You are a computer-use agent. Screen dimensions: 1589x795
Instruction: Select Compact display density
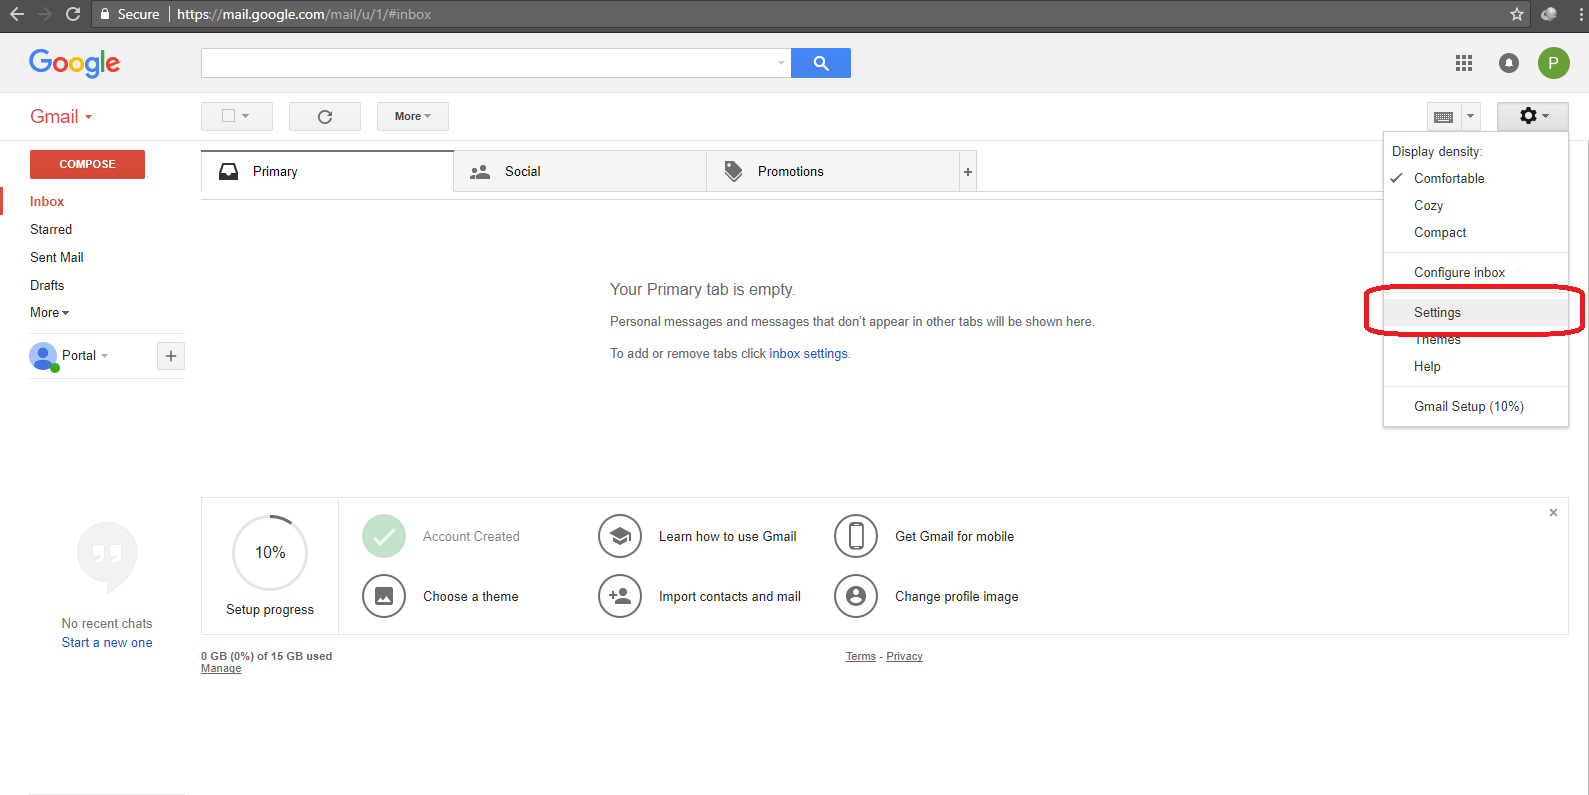point(1476,232)
